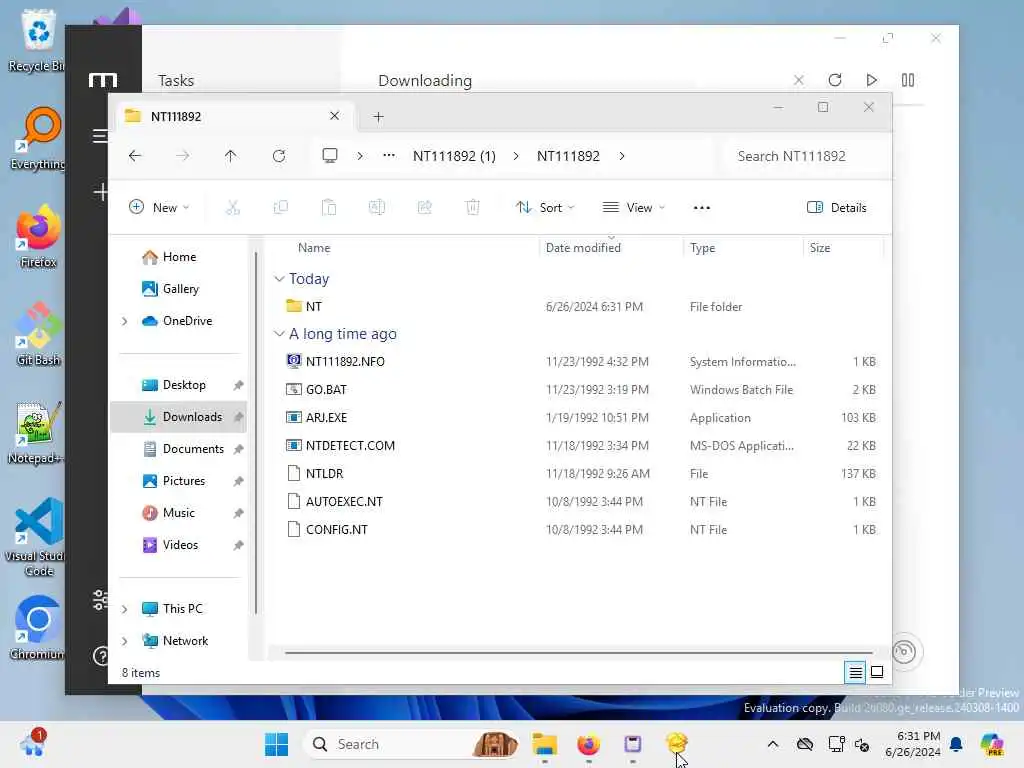Show hidden breadcrumb path ellipsis

click(x=389, y=155)
